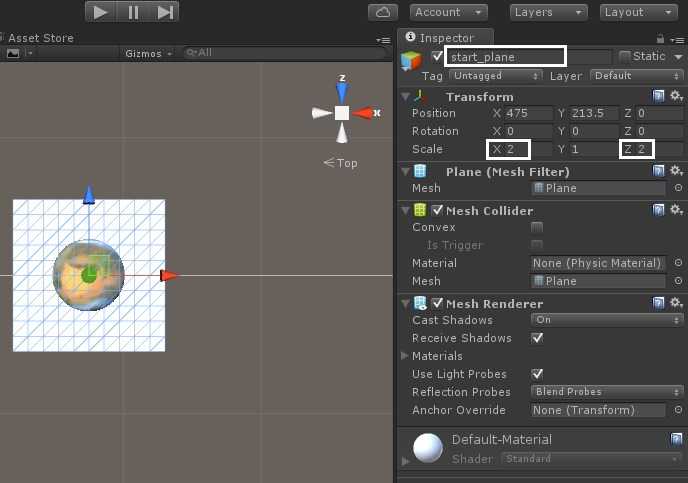
Task: Click the Scale Y field
Action: tap(594, 149)
